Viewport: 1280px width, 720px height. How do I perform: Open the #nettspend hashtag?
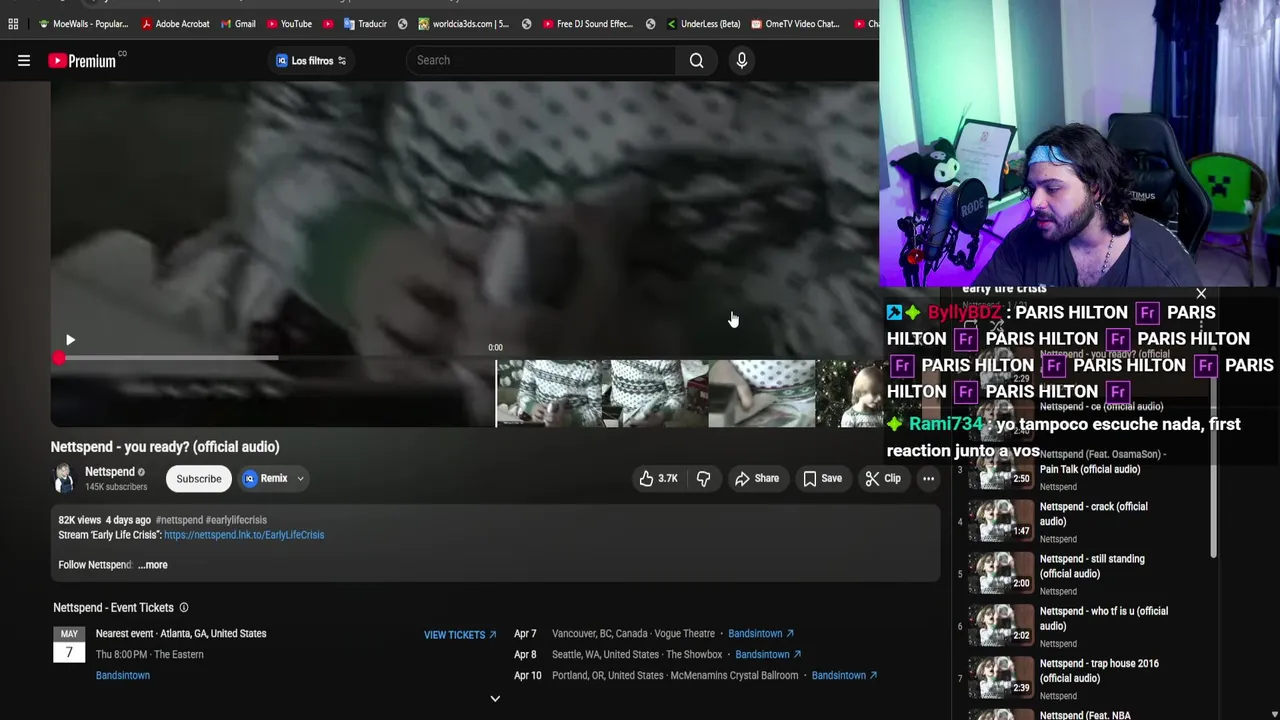(179, 520)
